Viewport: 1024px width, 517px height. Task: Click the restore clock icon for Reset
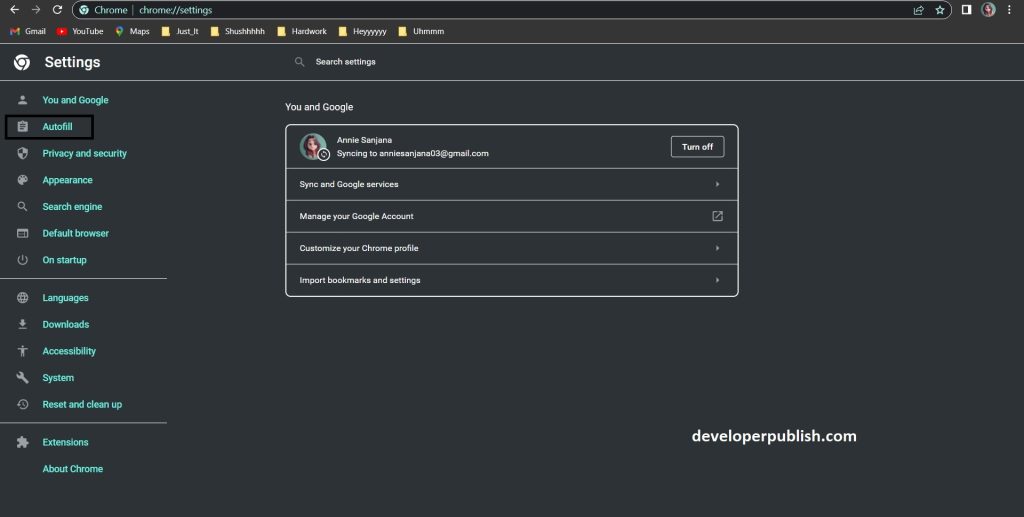pyautogui.click(x=22, y=404)
